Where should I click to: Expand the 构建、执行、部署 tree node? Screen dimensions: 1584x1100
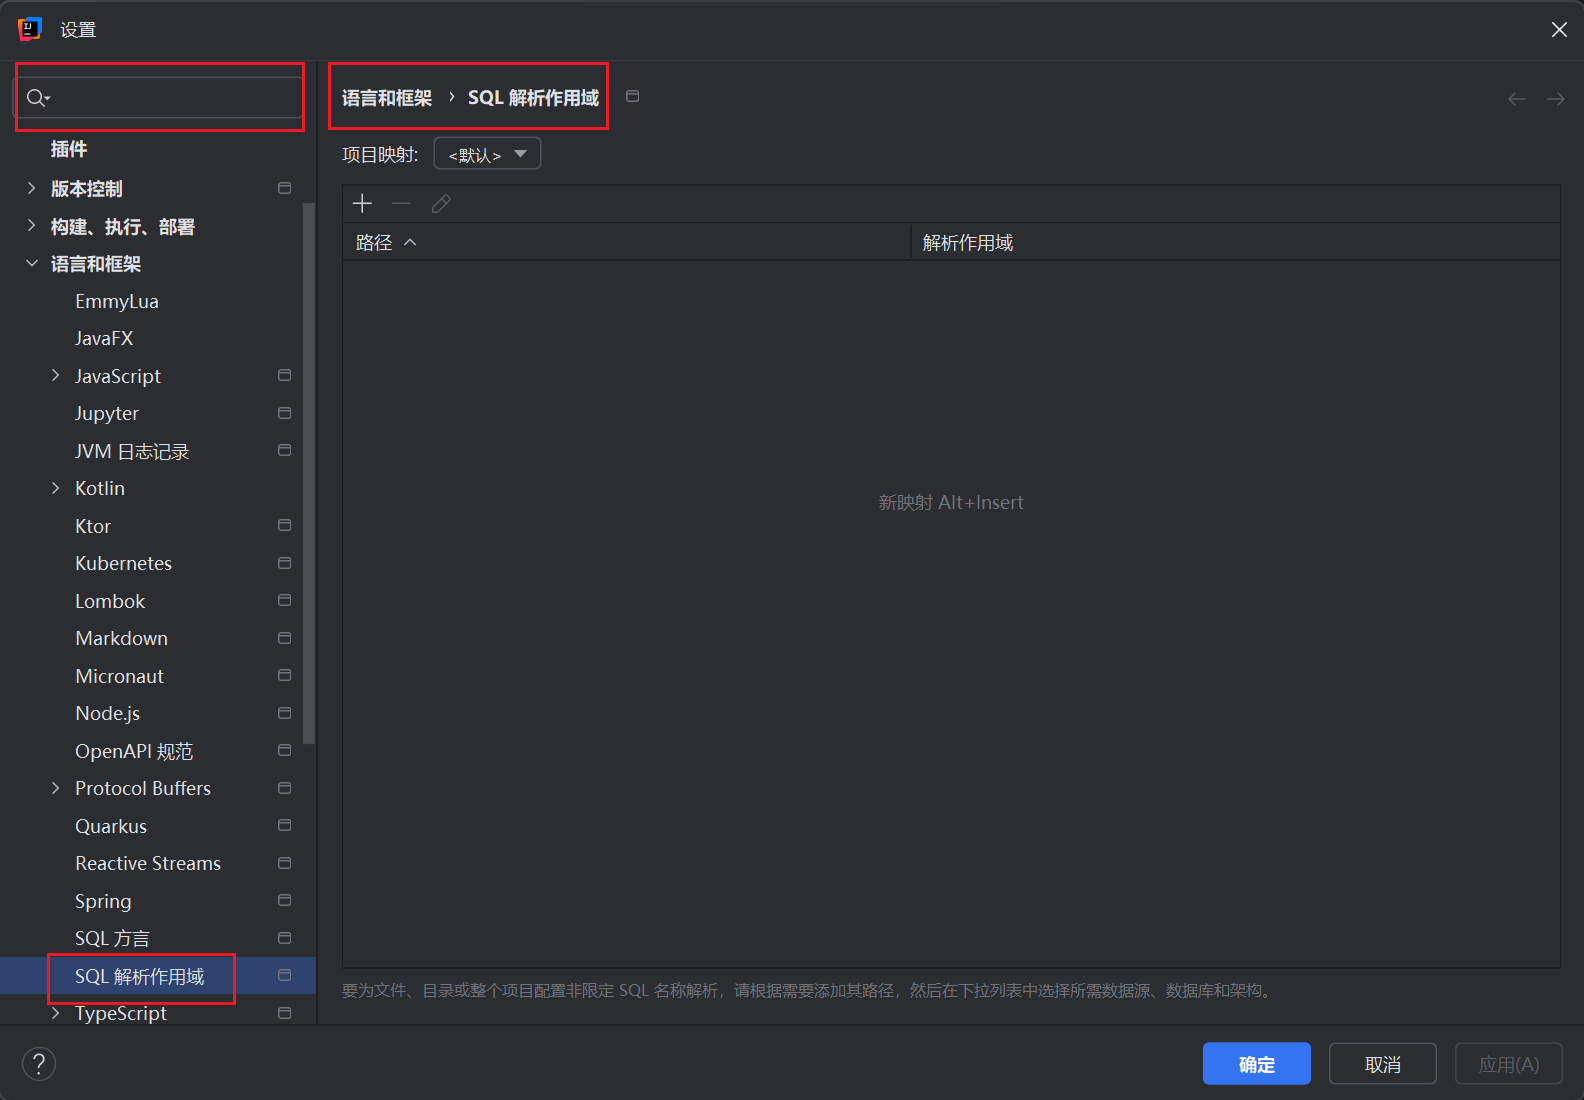(x=31, y=226)
